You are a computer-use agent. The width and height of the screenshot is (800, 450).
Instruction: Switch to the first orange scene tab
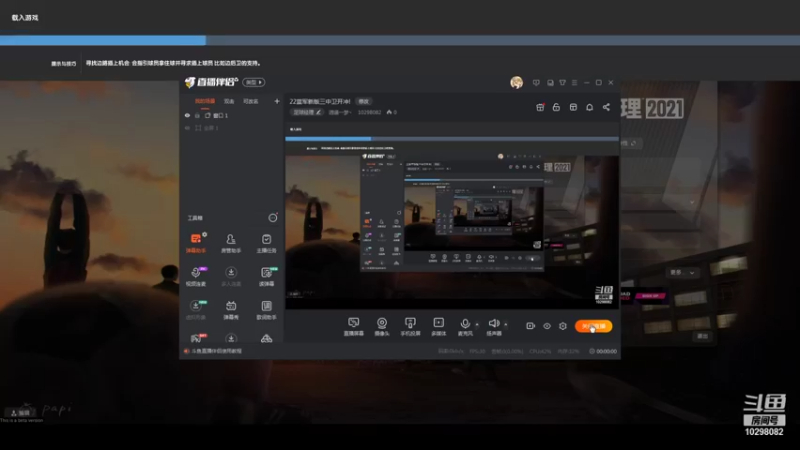(205, 102)
